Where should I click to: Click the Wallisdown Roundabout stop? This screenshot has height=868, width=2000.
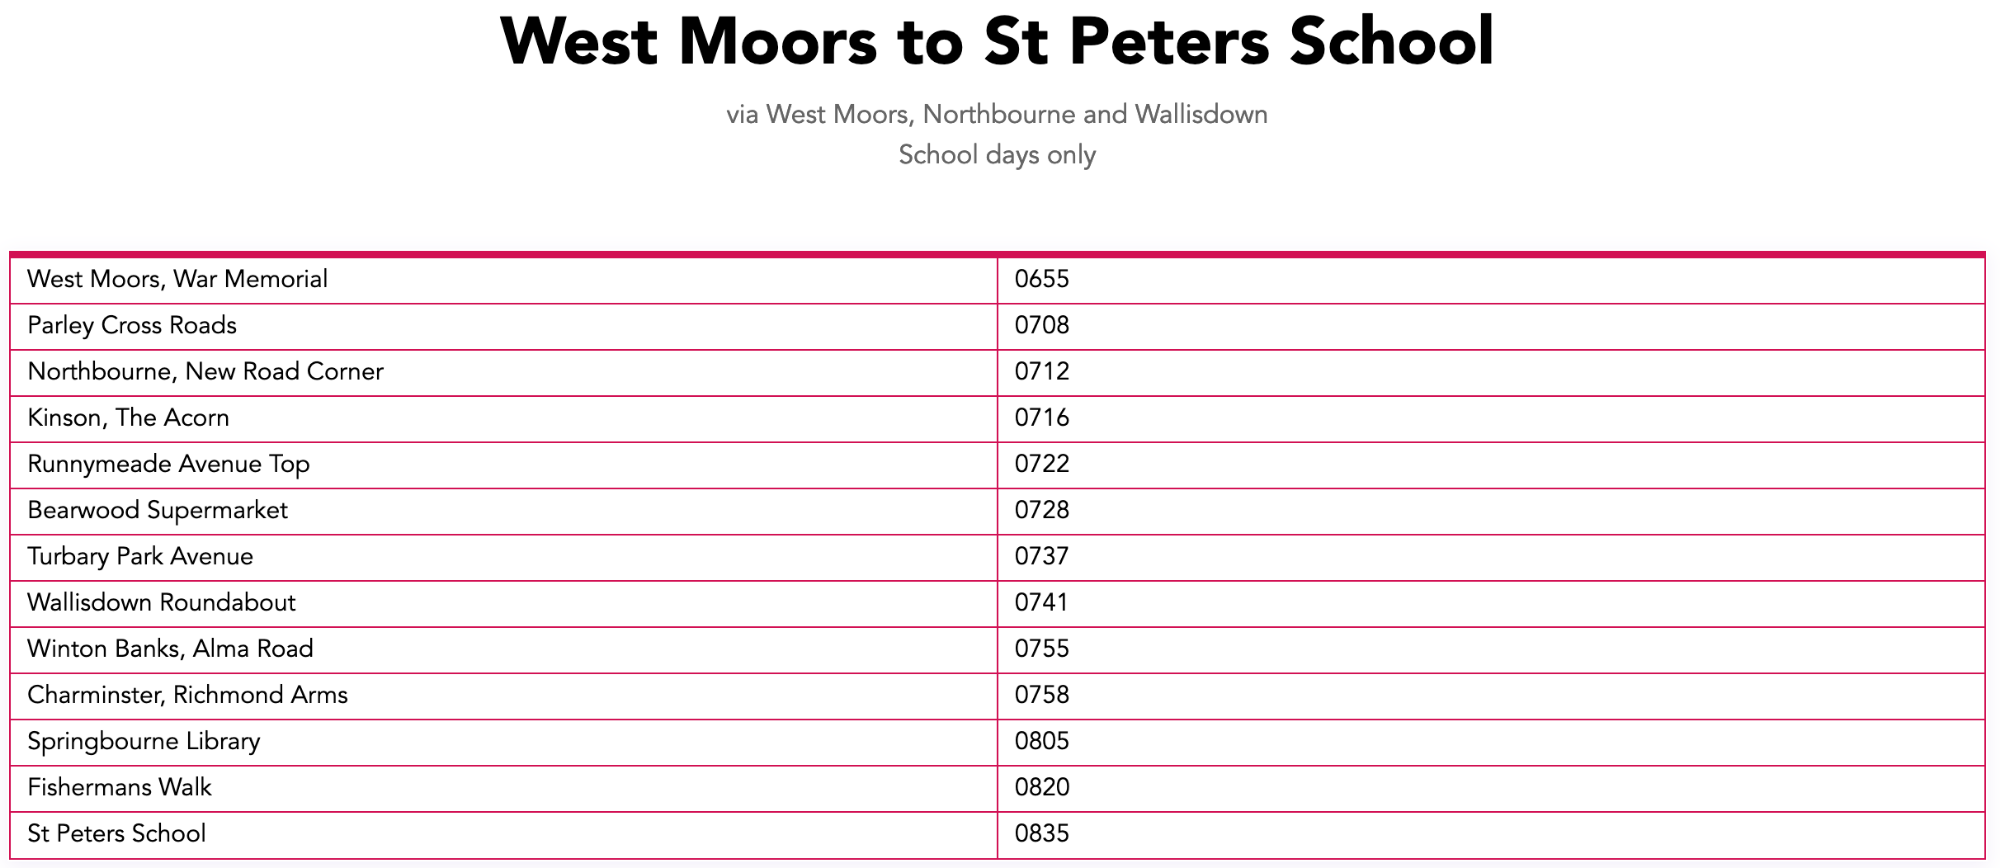(161, 602)
